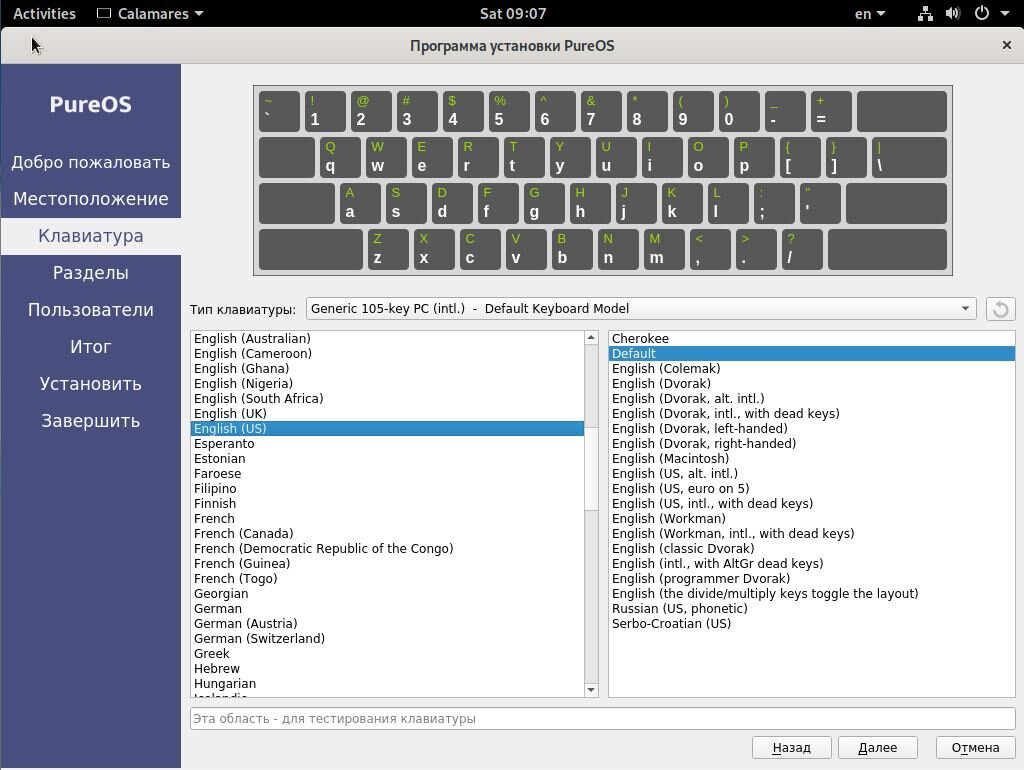Select Cherokee variant
Viewport: 1024px width, 770px height.
[812, 338]
